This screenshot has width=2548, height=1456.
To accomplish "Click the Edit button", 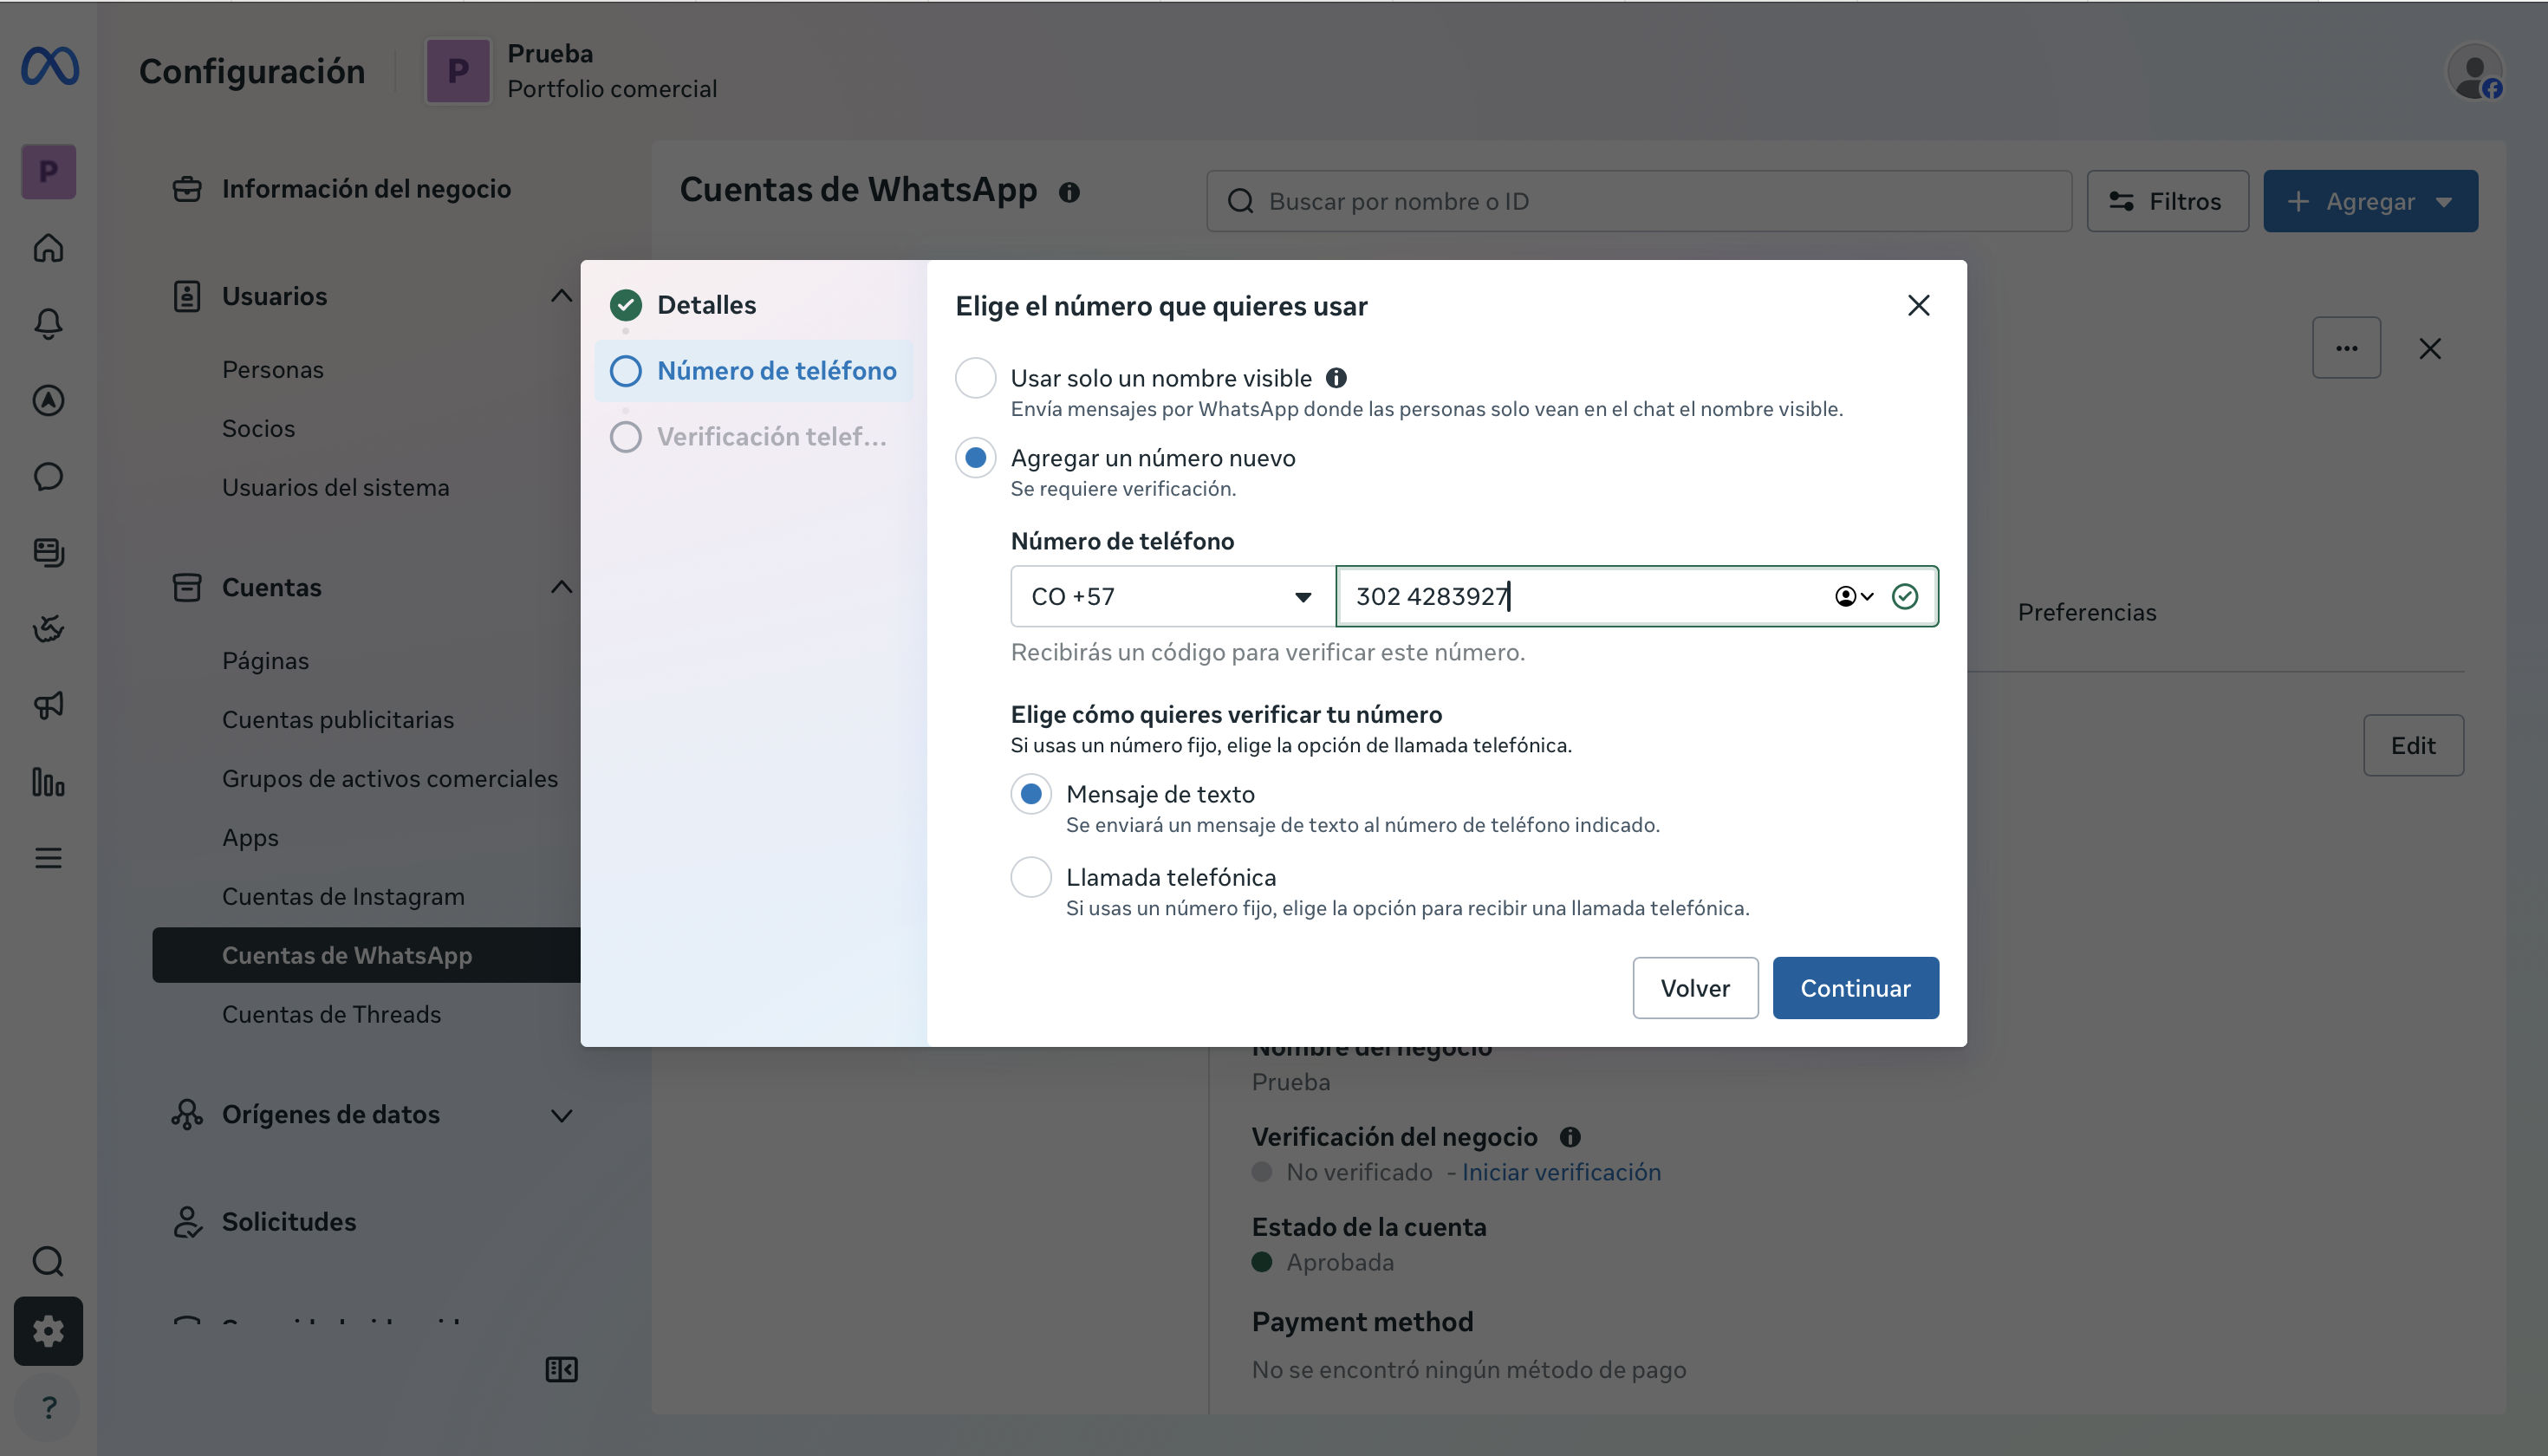I will pyautogui.click(x=2412, y=745).
